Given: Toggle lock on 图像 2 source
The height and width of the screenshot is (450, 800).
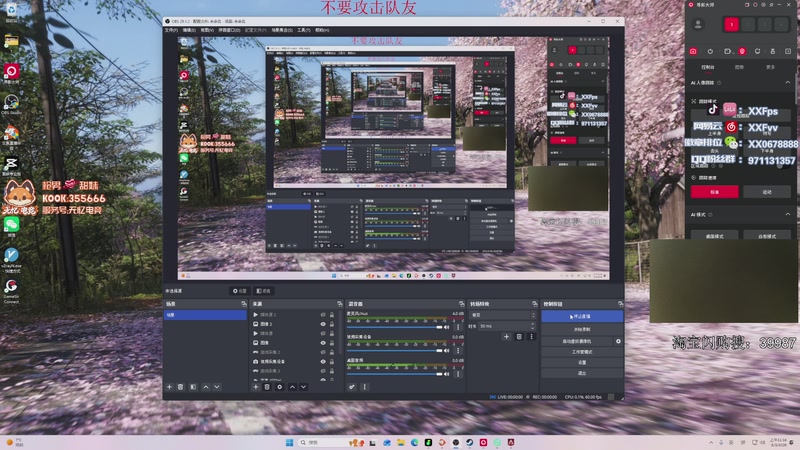Looking at the screenshot, I should coord(332,324).
